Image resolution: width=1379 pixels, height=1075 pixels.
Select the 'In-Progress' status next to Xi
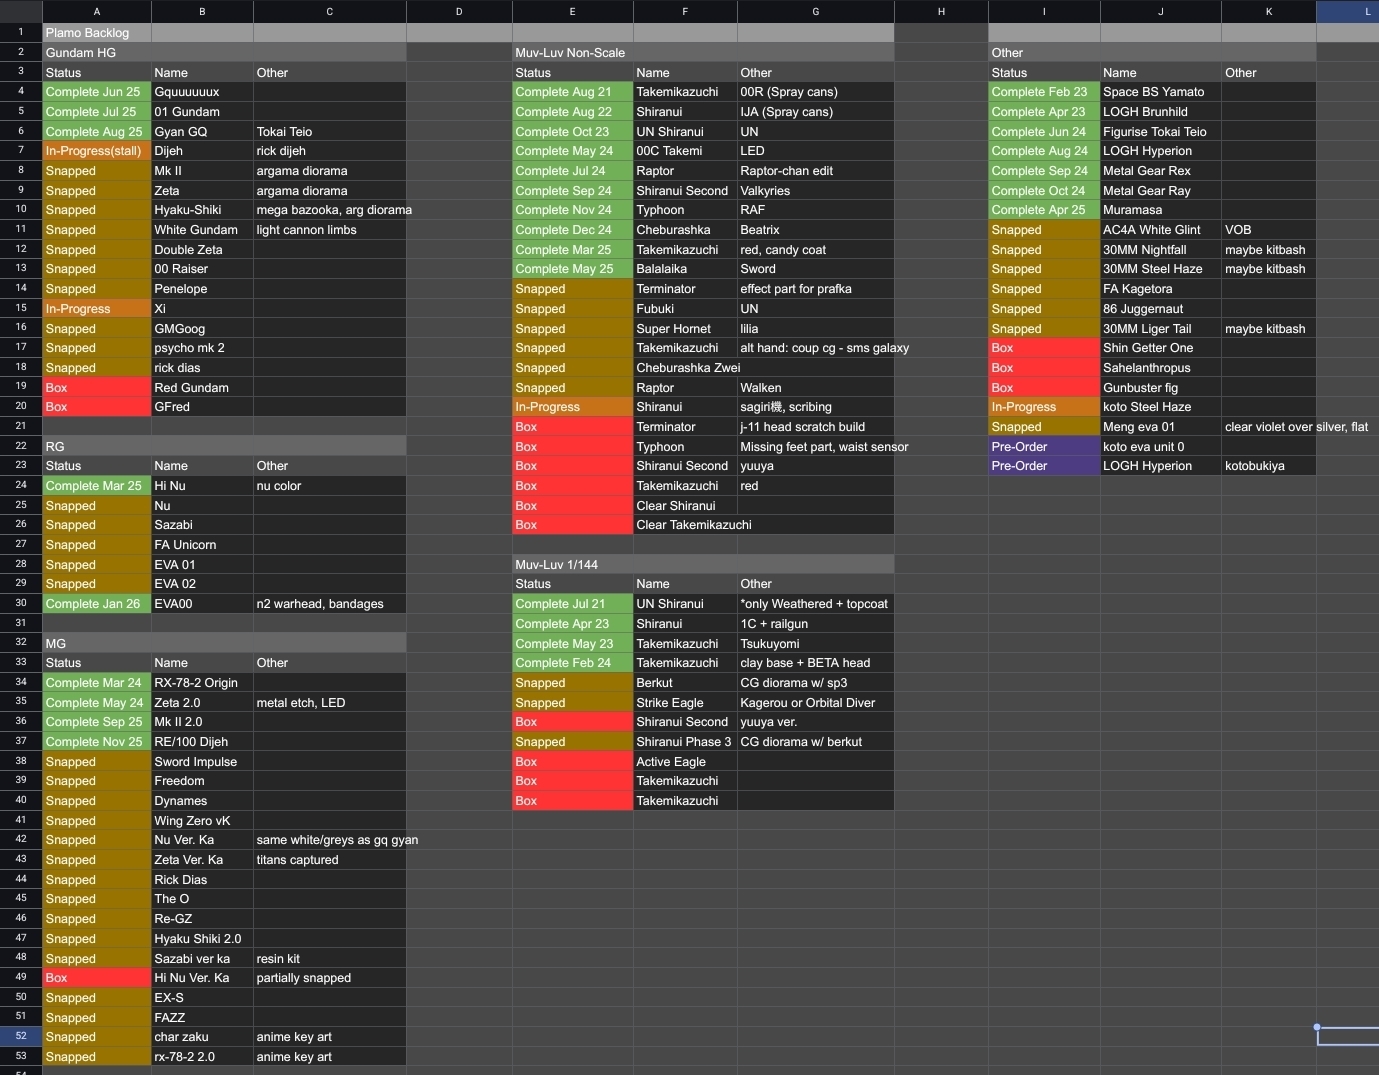coord(97,308)
